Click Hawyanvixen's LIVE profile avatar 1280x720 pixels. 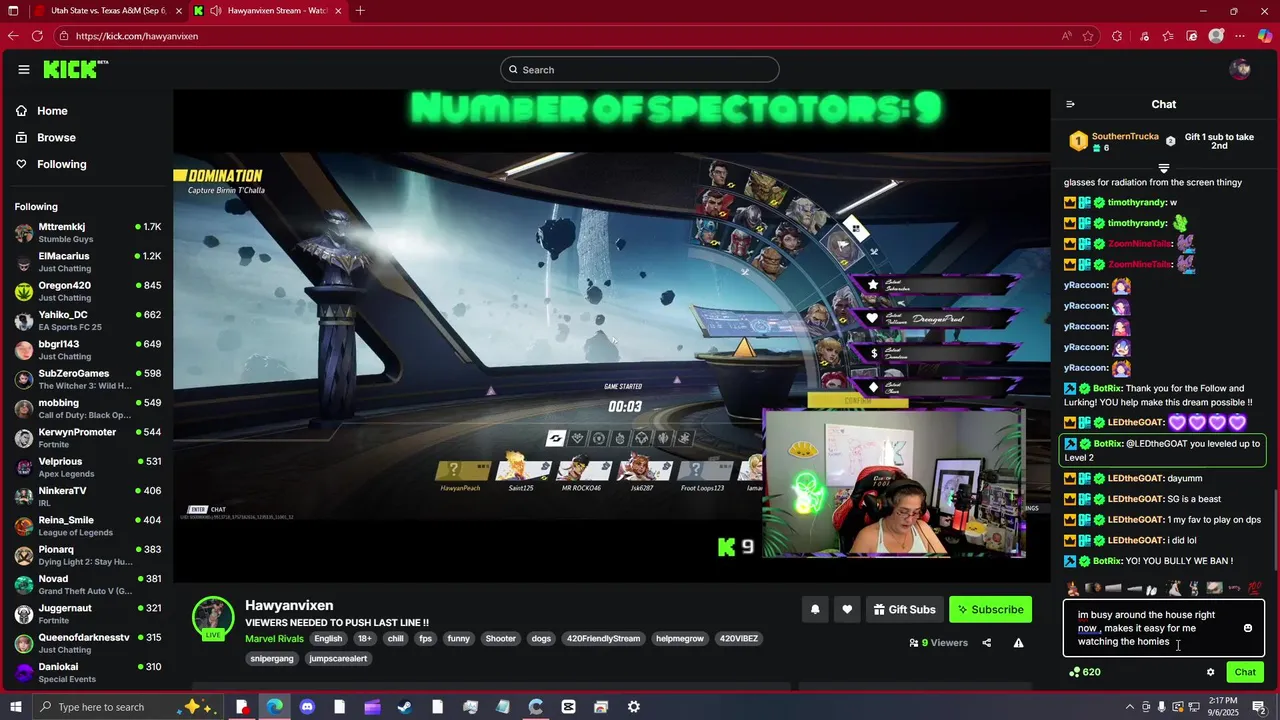(213, 619)
